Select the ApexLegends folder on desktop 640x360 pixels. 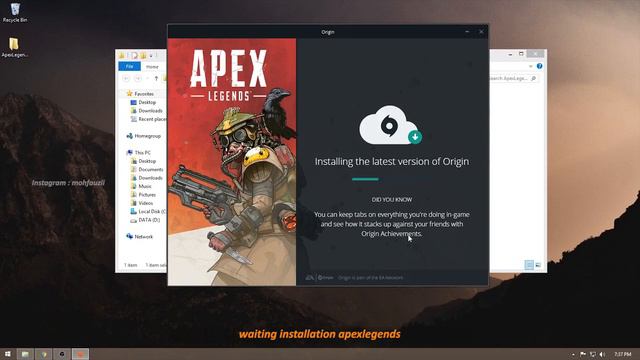coord(14,47)
